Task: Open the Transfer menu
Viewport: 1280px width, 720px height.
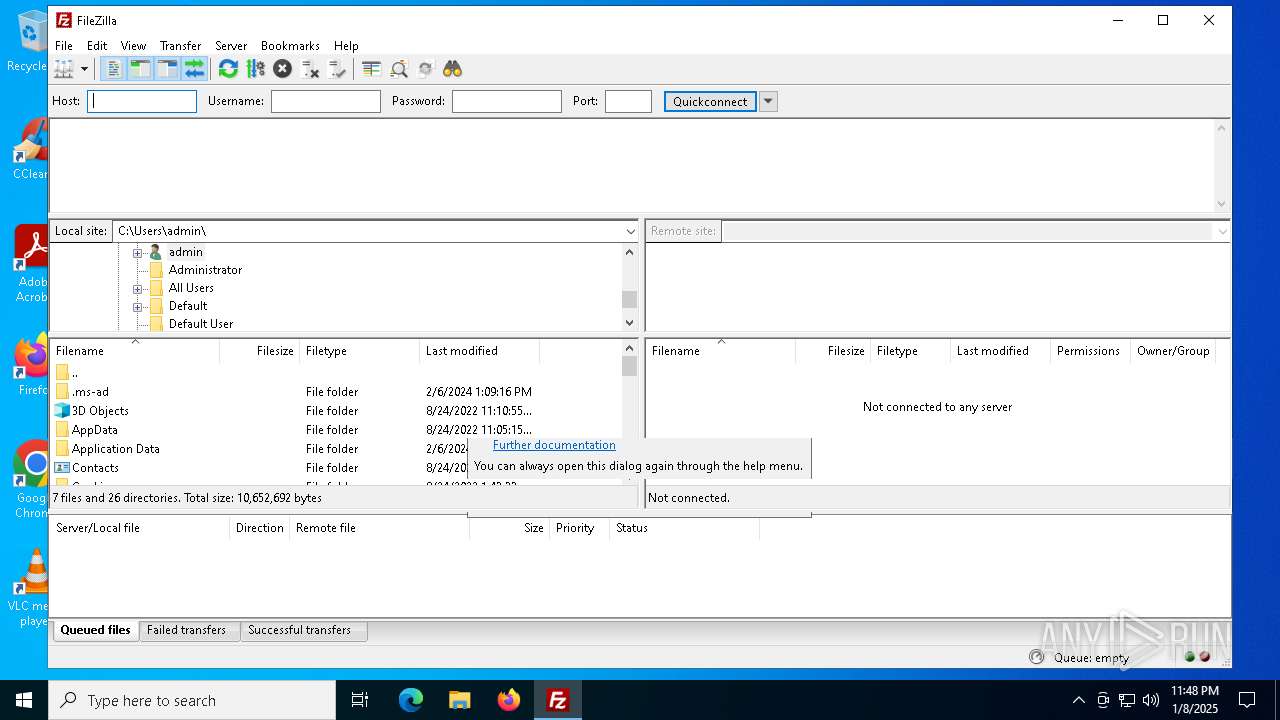Action: (180, 46)
